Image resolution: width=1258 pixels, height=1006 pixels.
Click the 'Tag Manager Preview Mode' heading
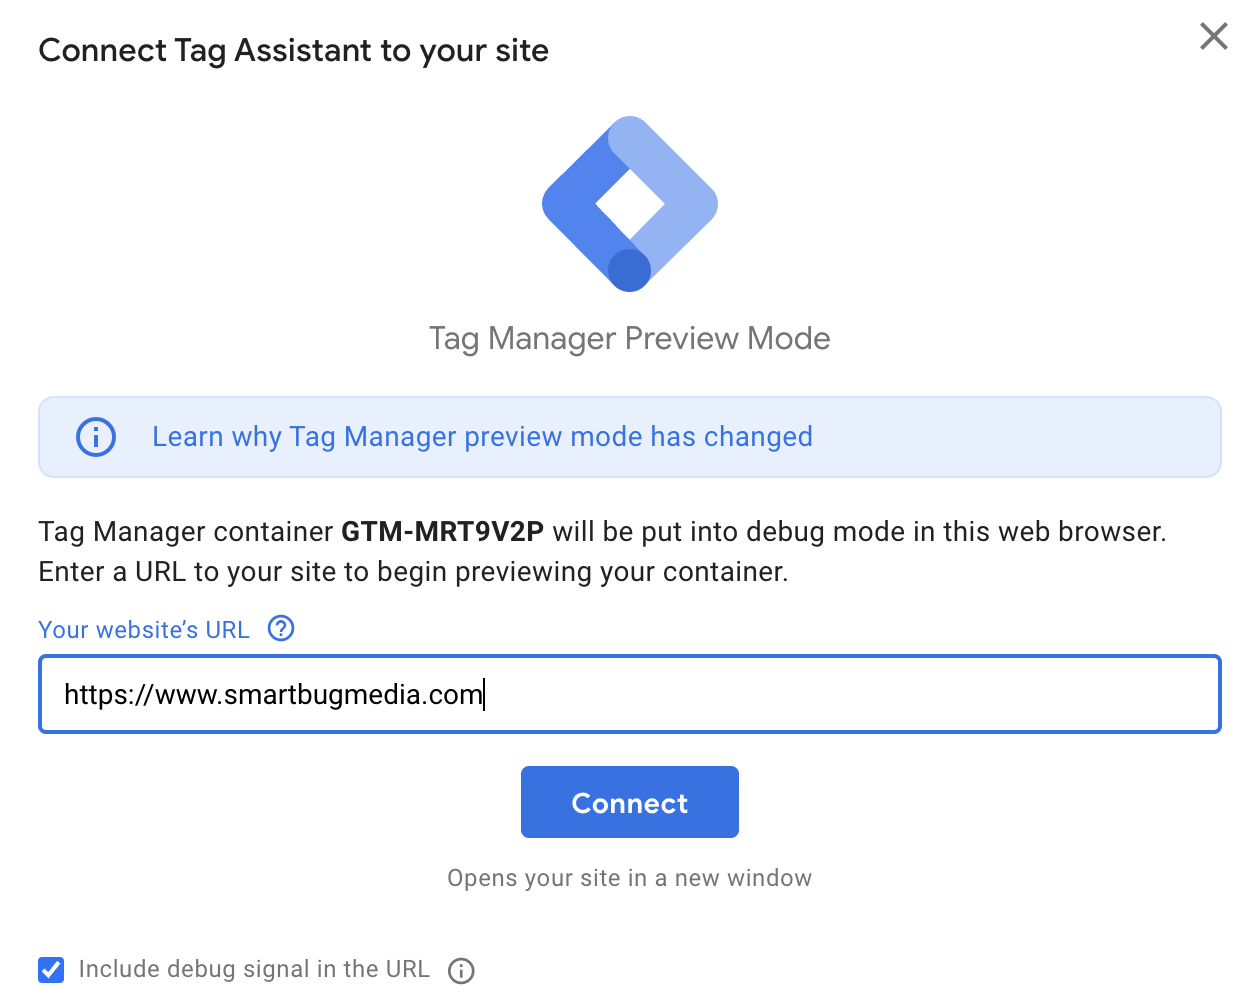click(x=630, y=339)
